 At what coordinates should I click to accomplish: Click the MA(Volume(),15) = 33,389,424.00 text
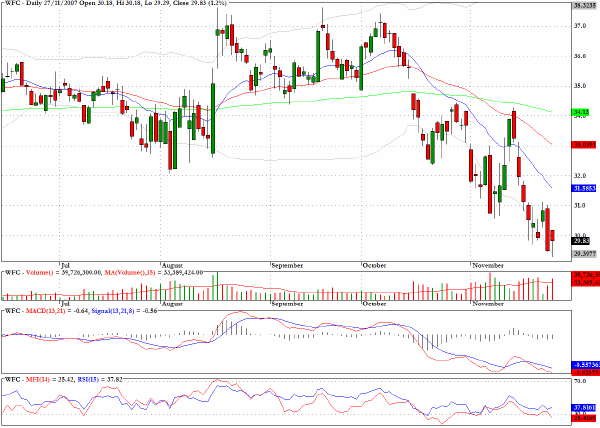[x=154, y=272]
